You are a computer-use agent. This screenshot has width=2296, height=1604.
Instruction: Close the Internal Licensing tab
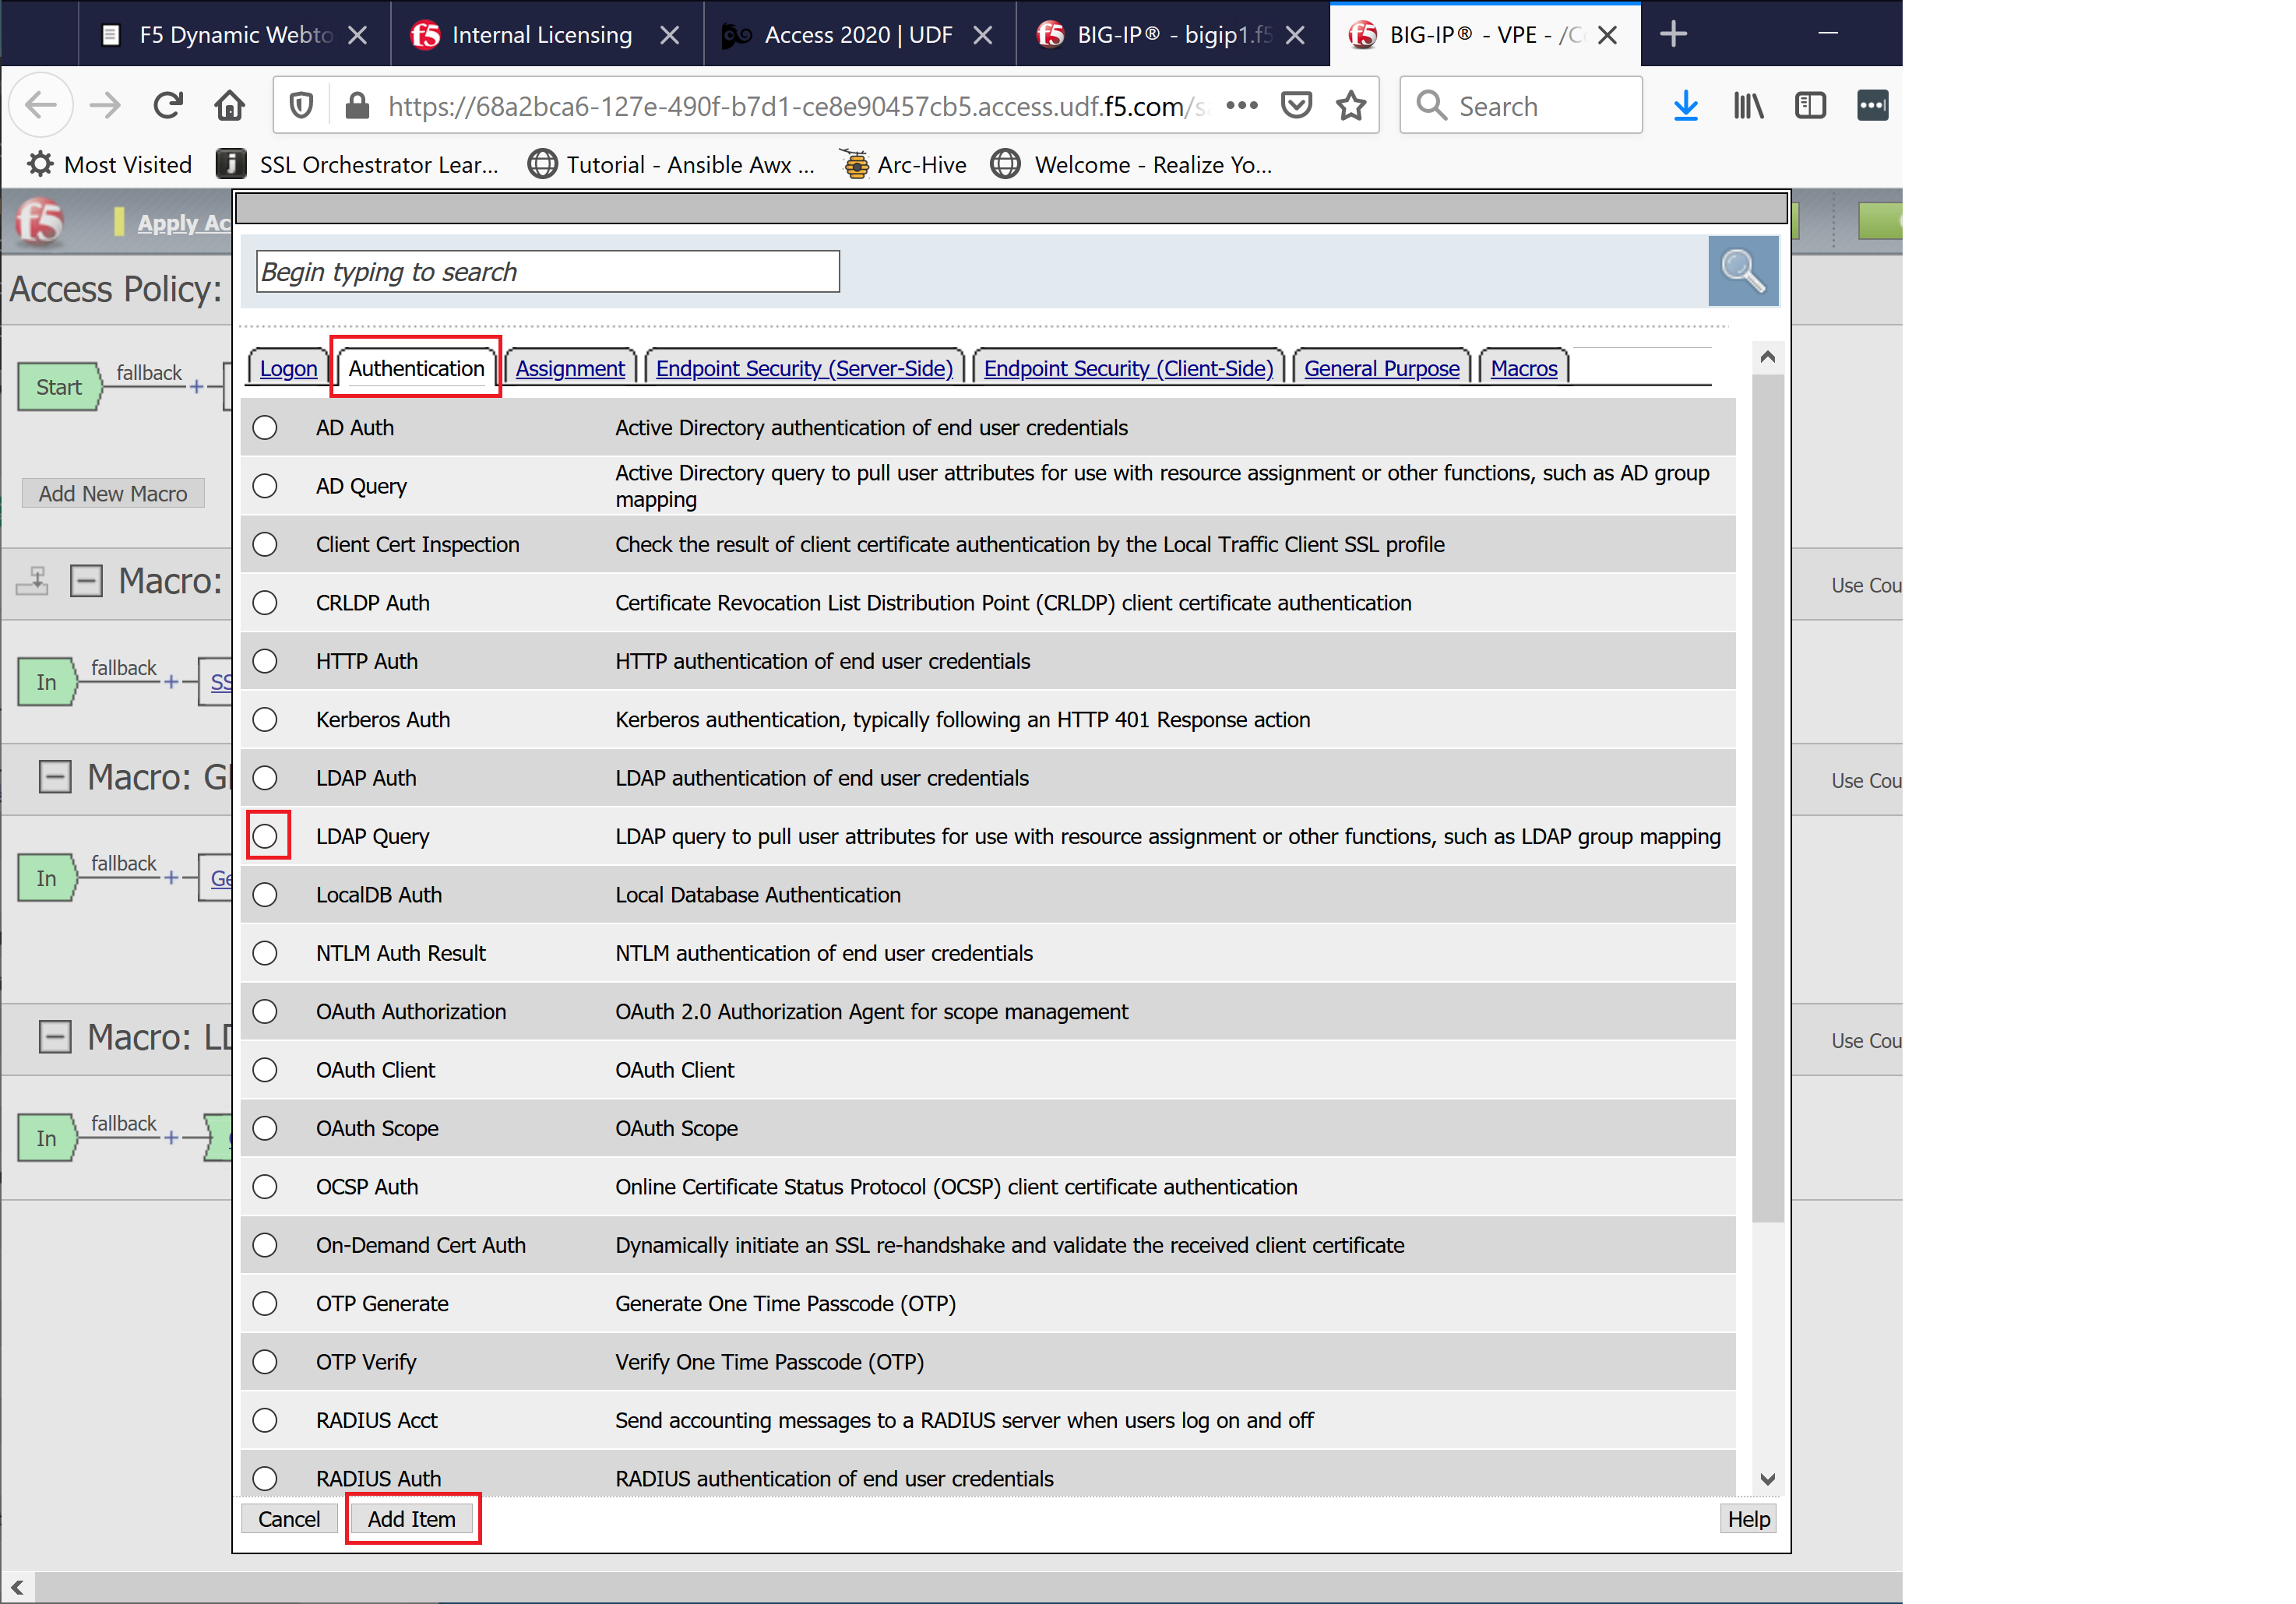coord(670,35)
